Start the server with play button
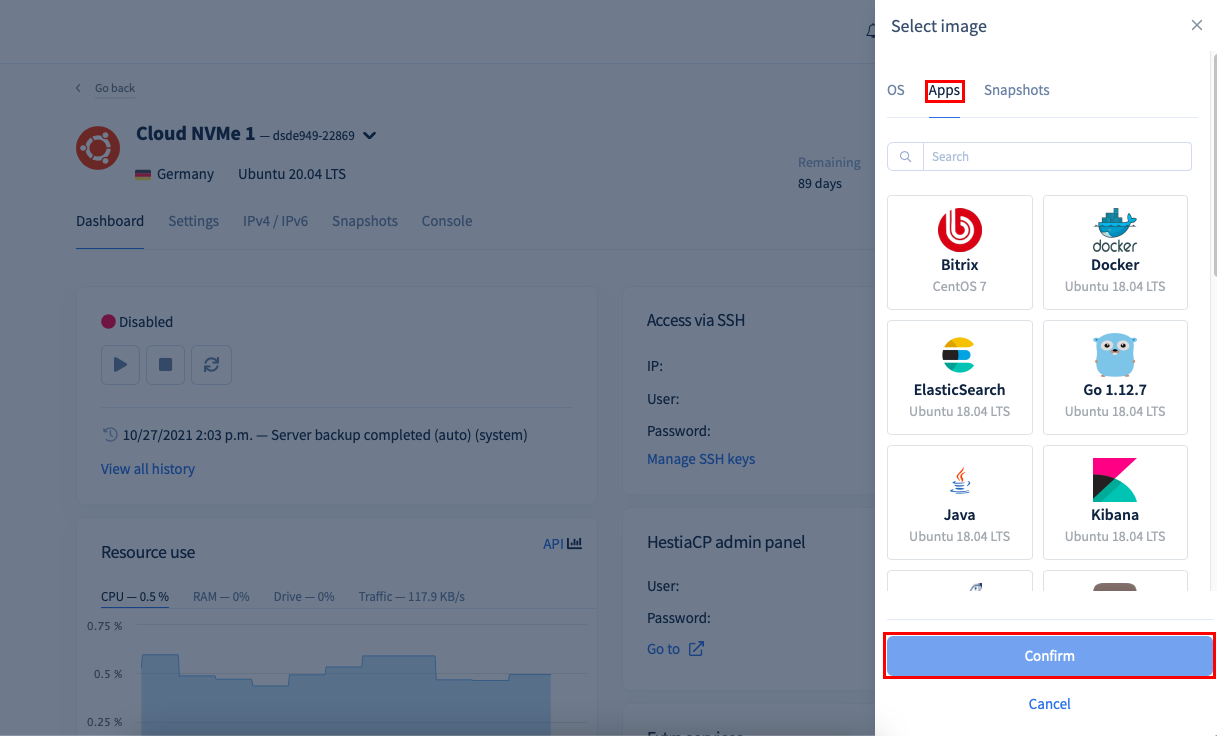The height and width of the screenshot is (736, 1217). click(120, 365)
